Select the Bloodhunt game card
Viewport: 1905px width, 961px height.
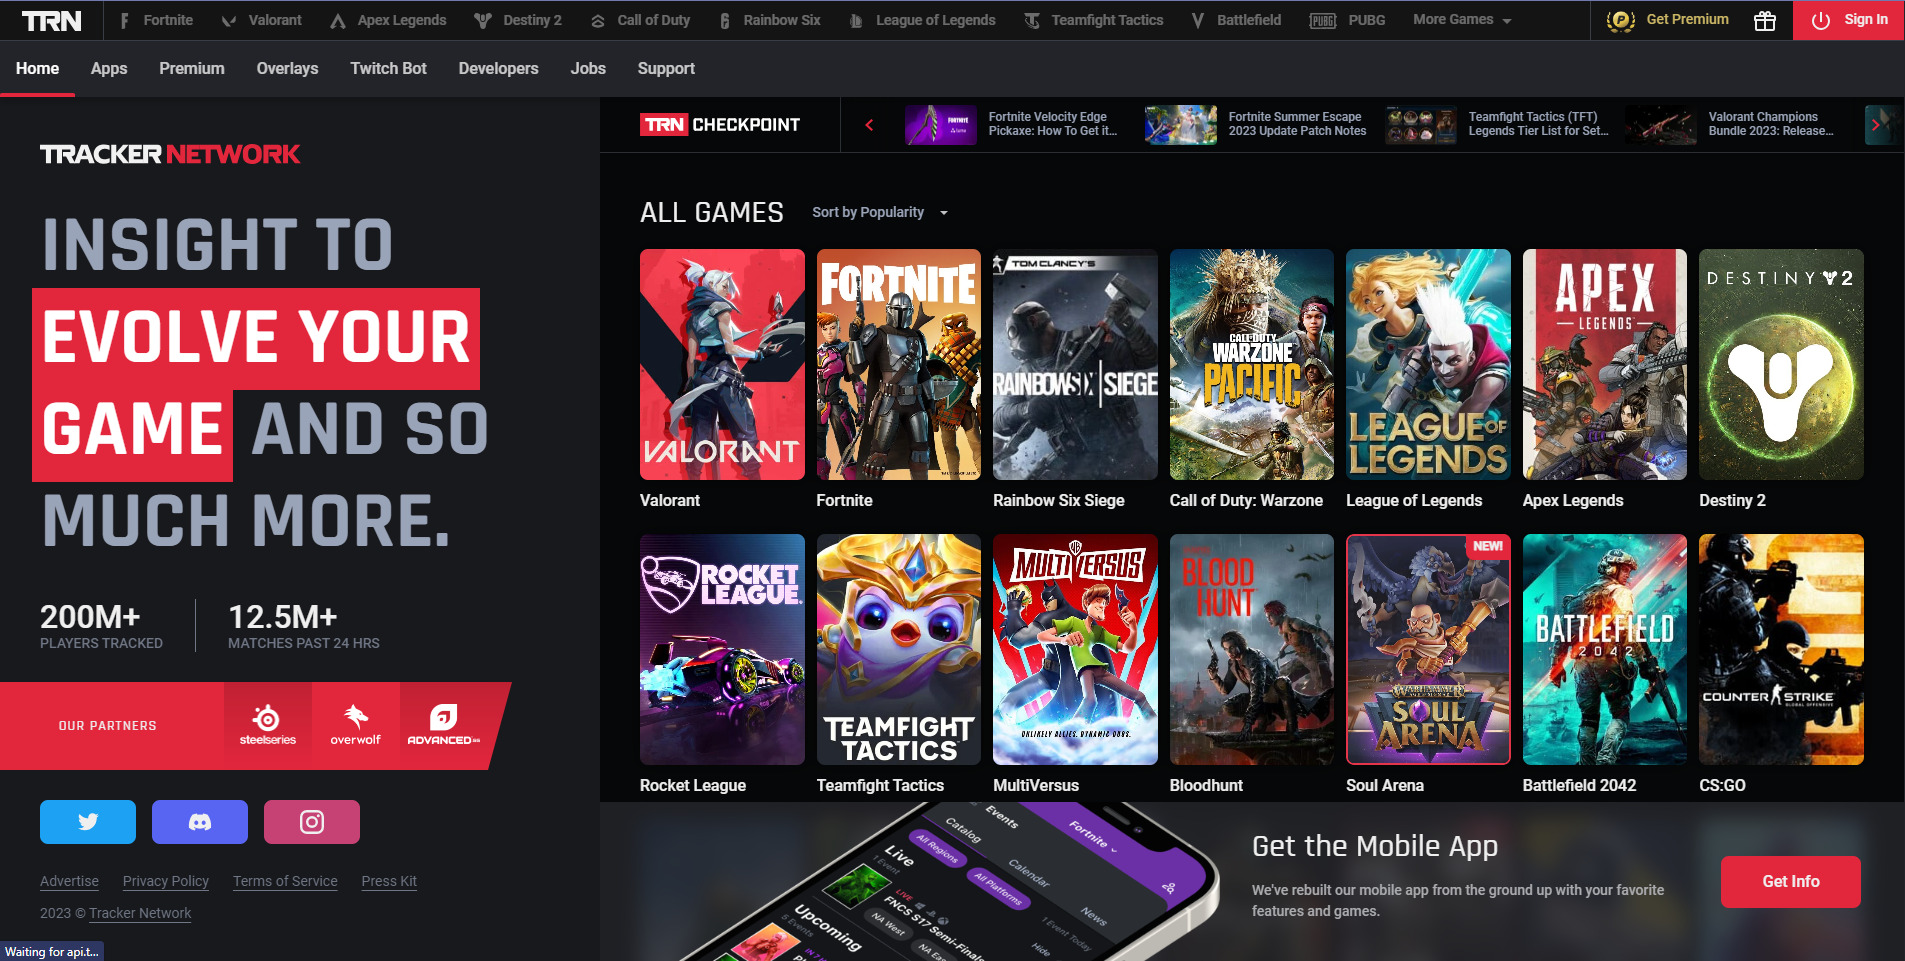tap(1251, 665)
